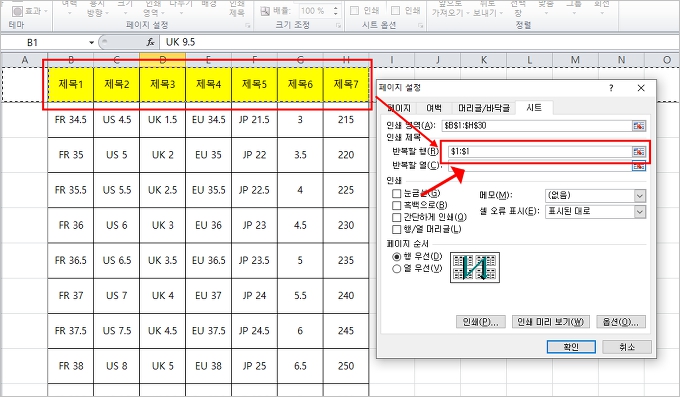Open the Name Box dropdown arrow
The image size is (680, 397).
(91, 43)
